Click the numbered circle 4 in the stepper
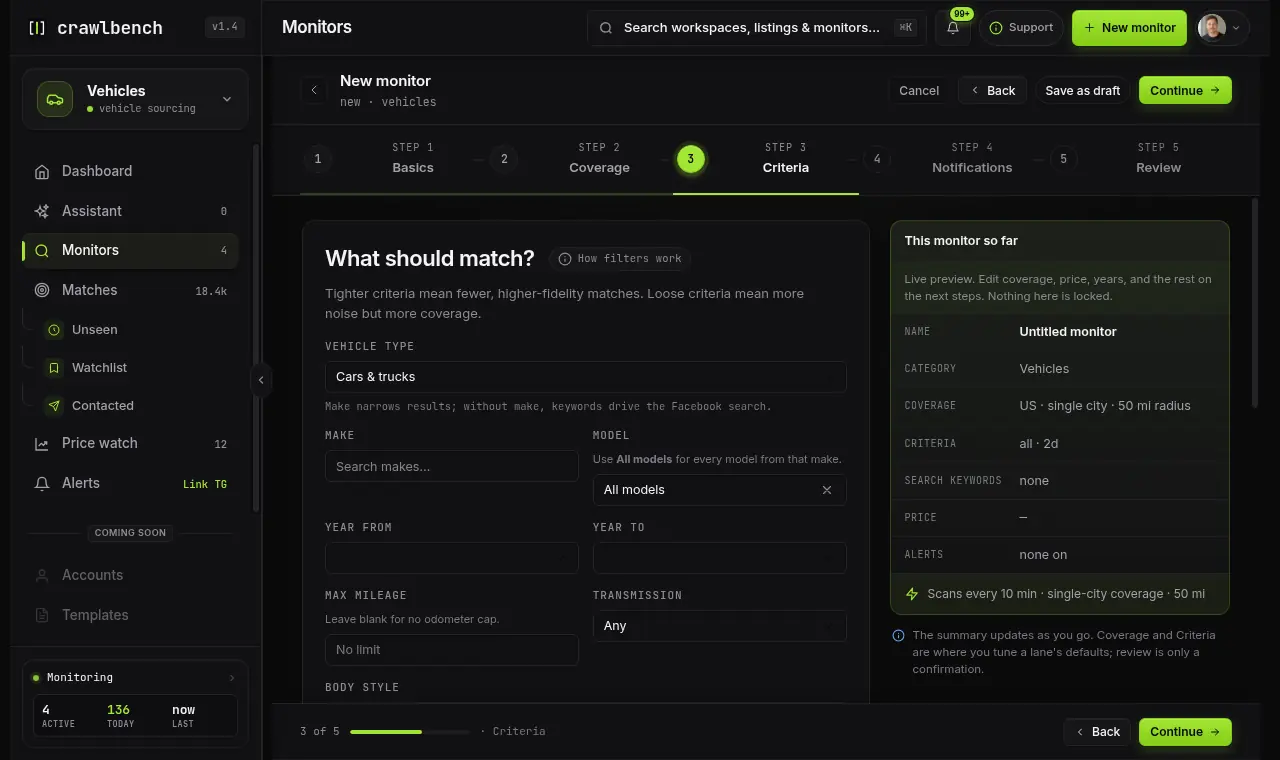The height and width of the screenshot is (760, 1280). 877,159
